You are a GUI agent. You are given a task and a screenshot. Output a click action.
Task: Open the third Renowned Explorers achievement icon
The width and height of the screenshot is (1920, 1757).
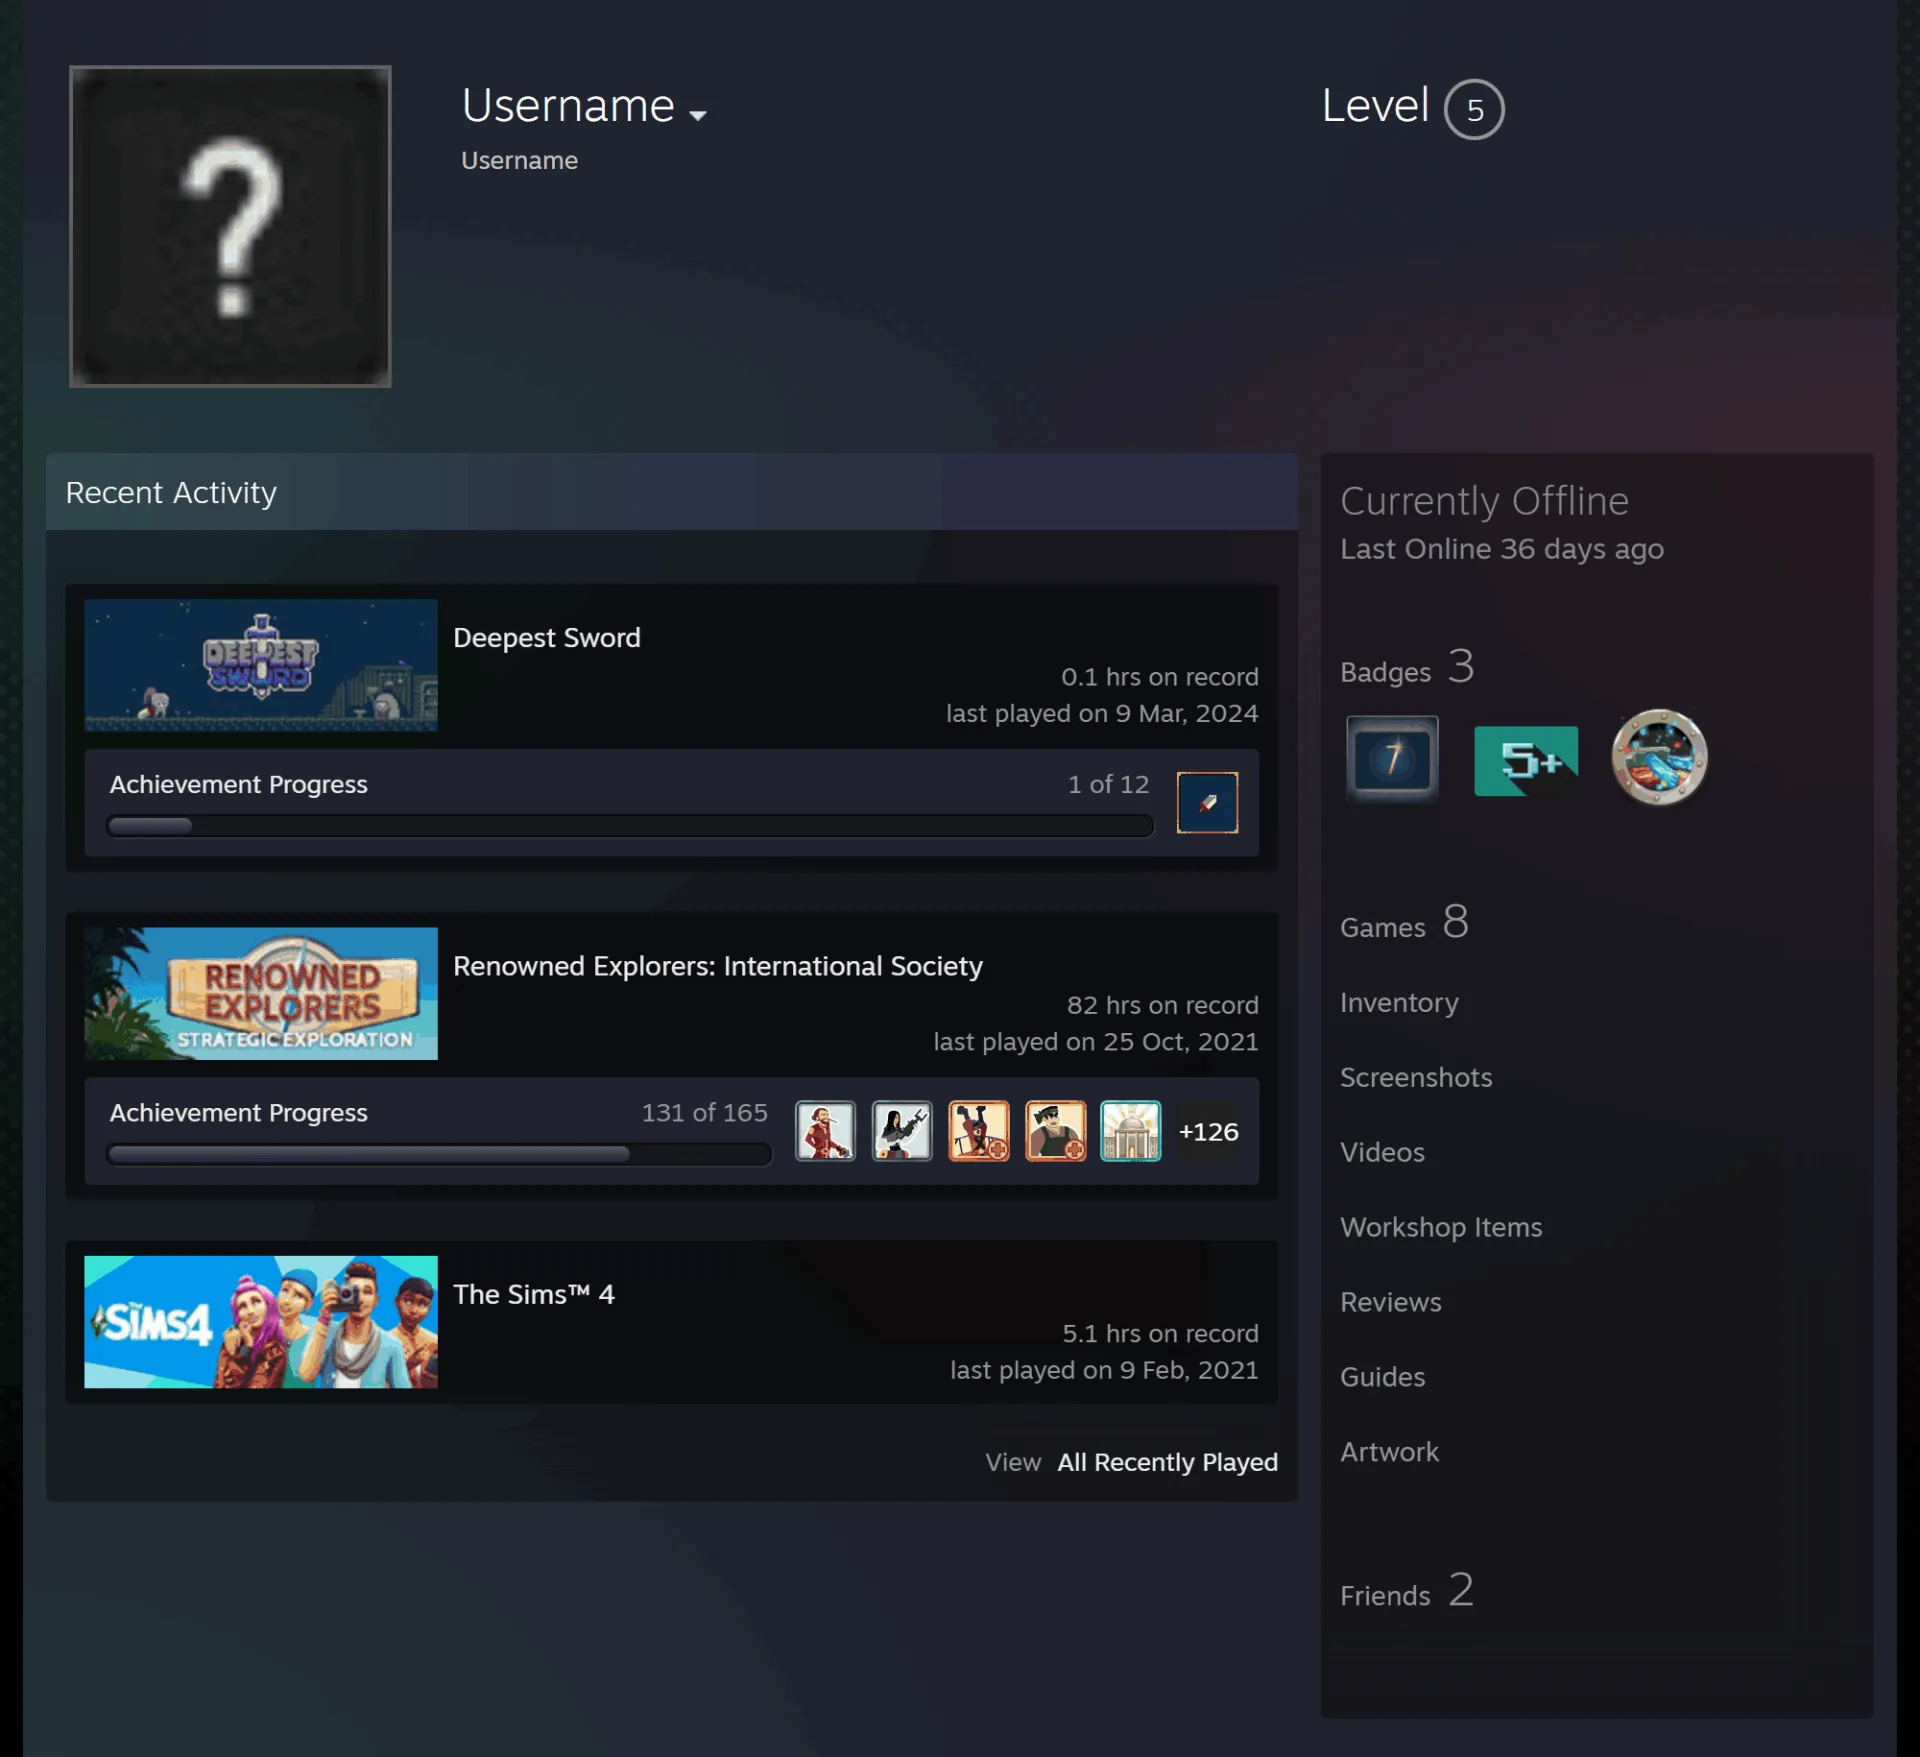[979, 1131]
